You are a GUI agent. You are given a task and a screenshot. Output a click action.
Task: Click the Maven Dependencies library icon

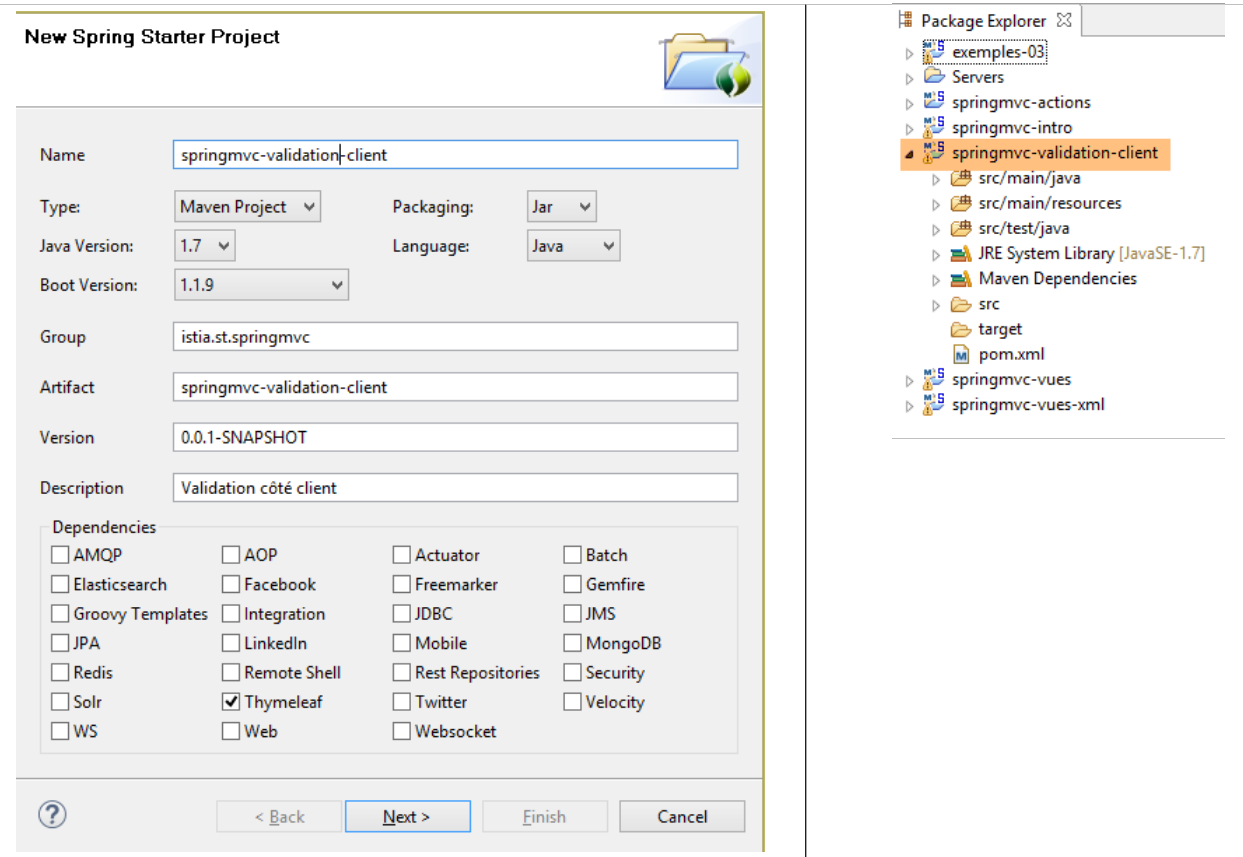[x=961, y=279]
